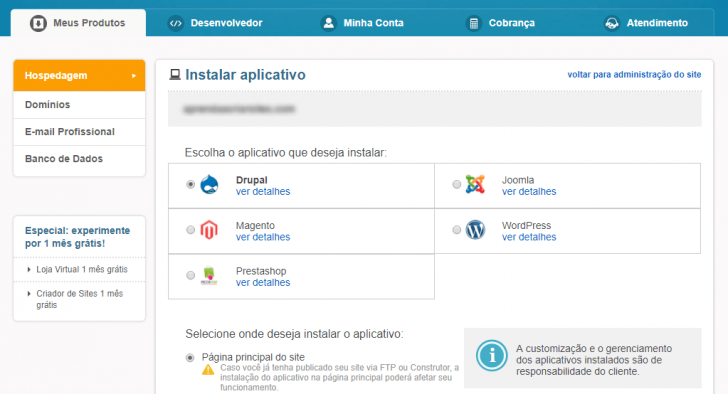728x394 pixels.
Task: Click the Prestashop logo icon
Action: click(209, 276)
